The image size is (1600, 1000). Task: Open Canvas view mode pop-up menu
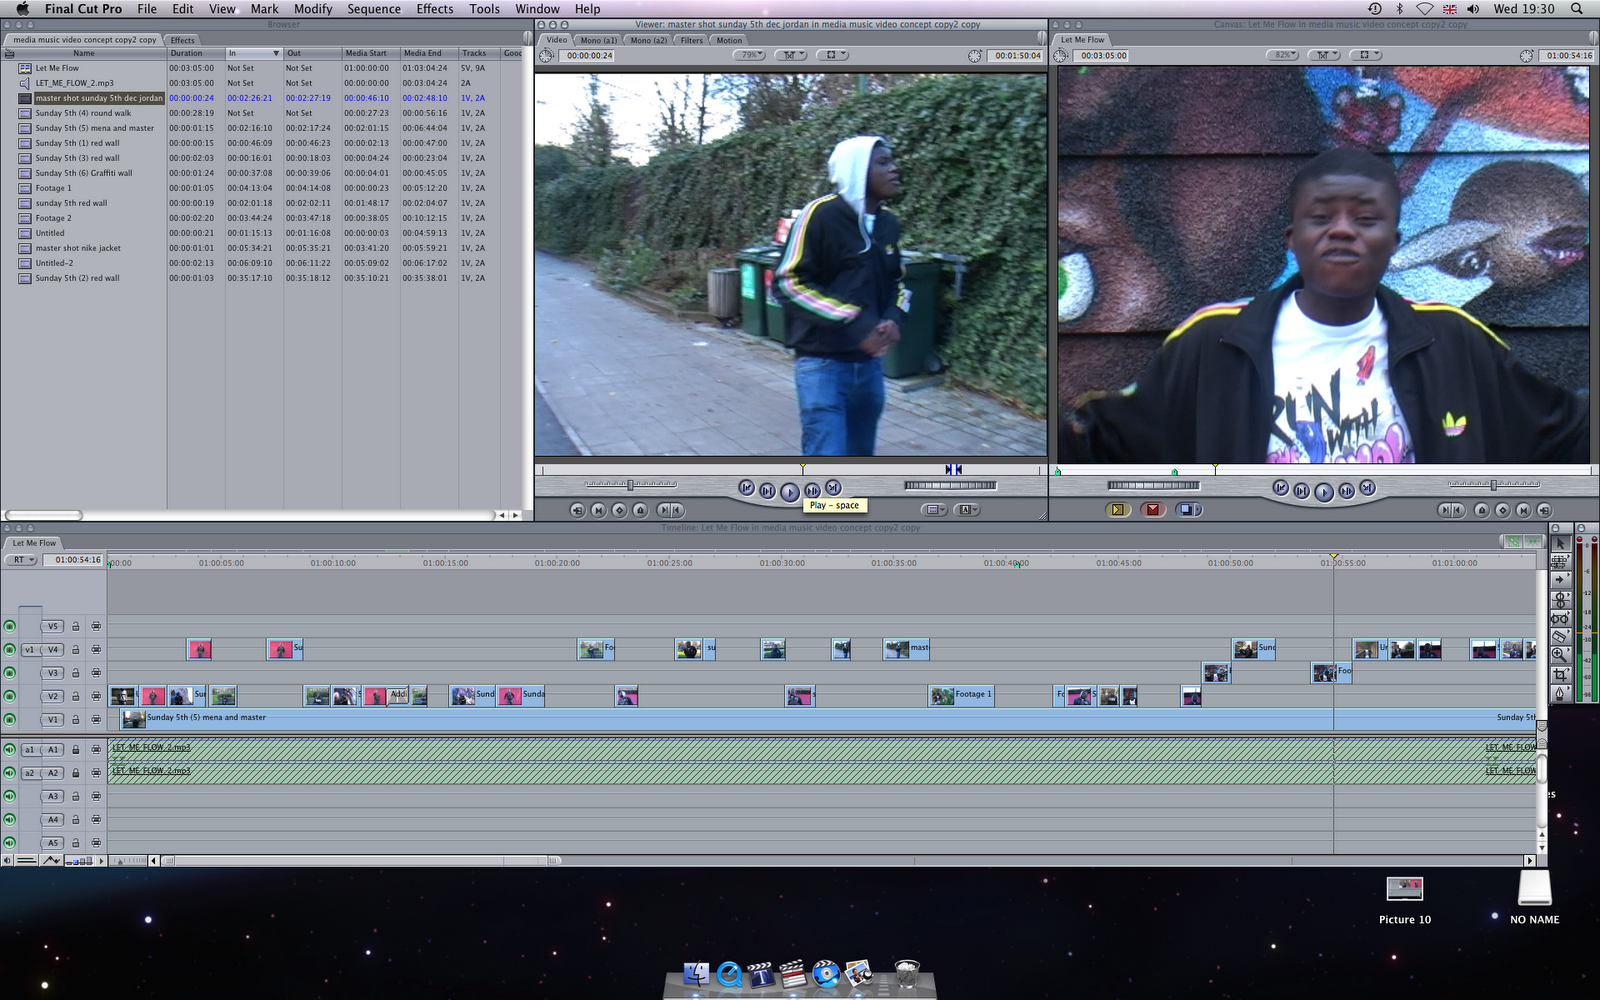[x=1367, y=56]
